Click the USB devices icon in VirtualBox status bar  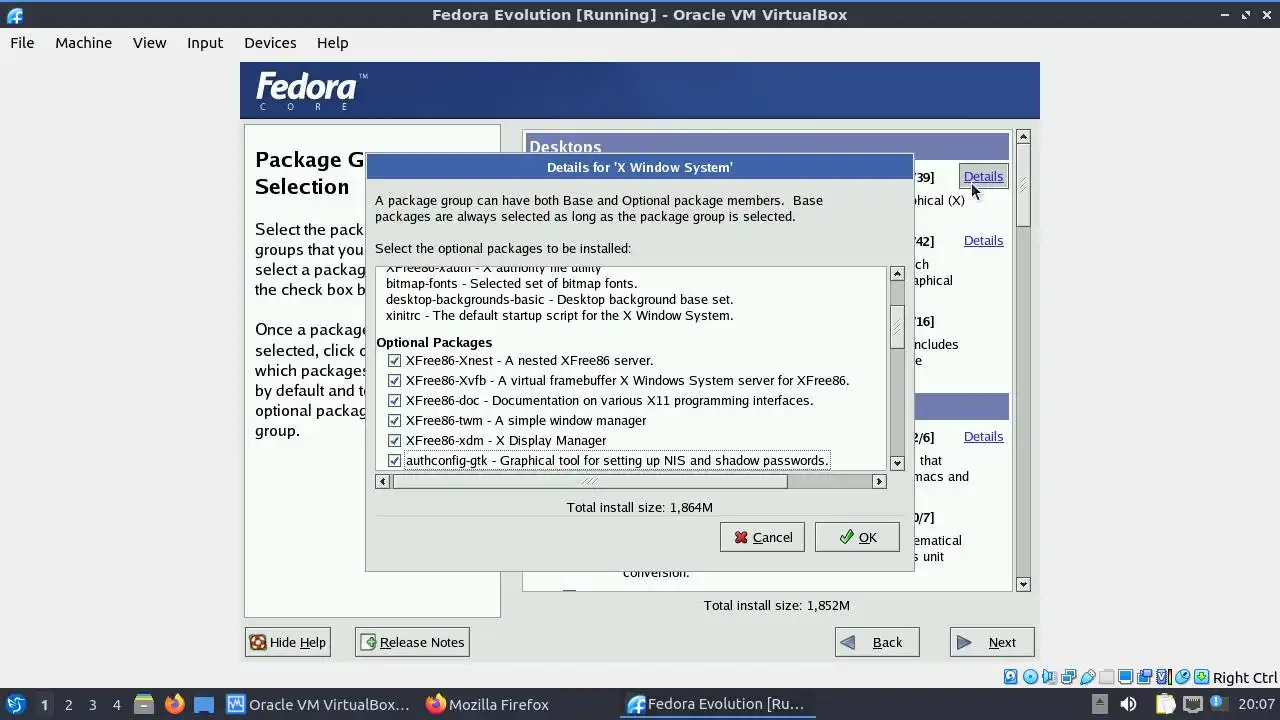tap(1088, 677)
